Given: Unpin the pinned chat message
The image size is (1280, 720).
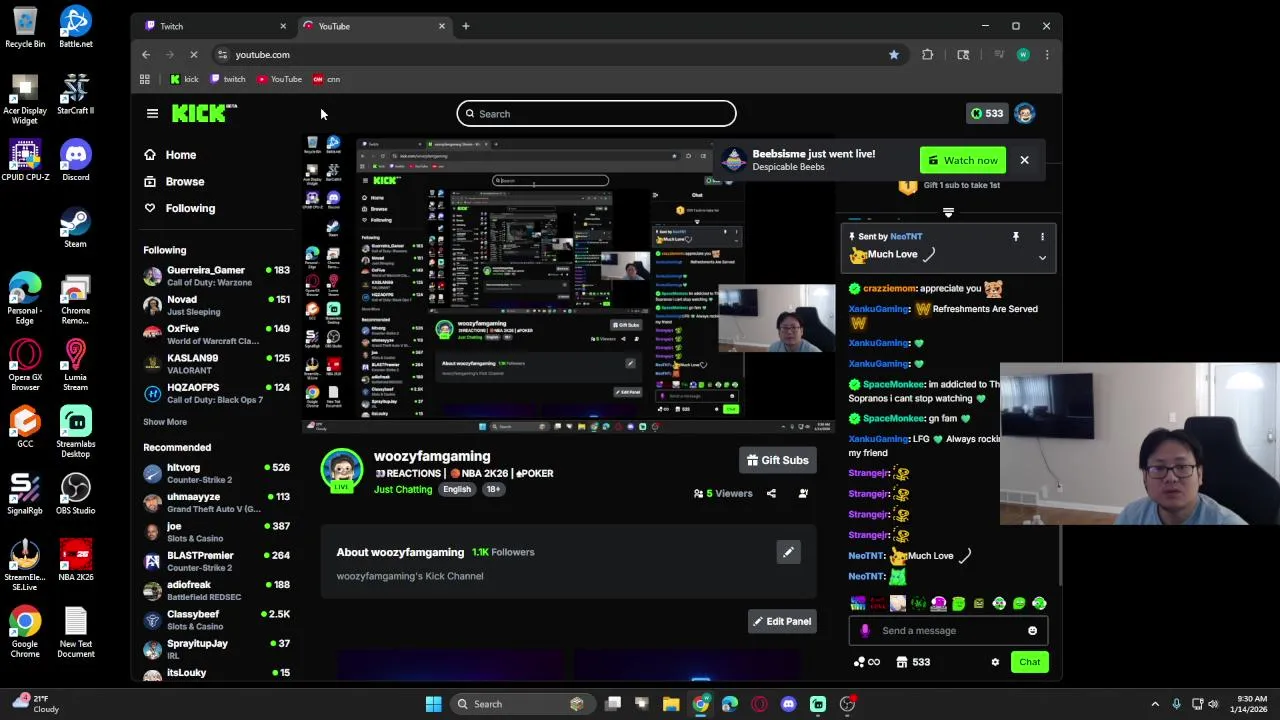Looking at the screenshot, I should [x=1015, y=237].
